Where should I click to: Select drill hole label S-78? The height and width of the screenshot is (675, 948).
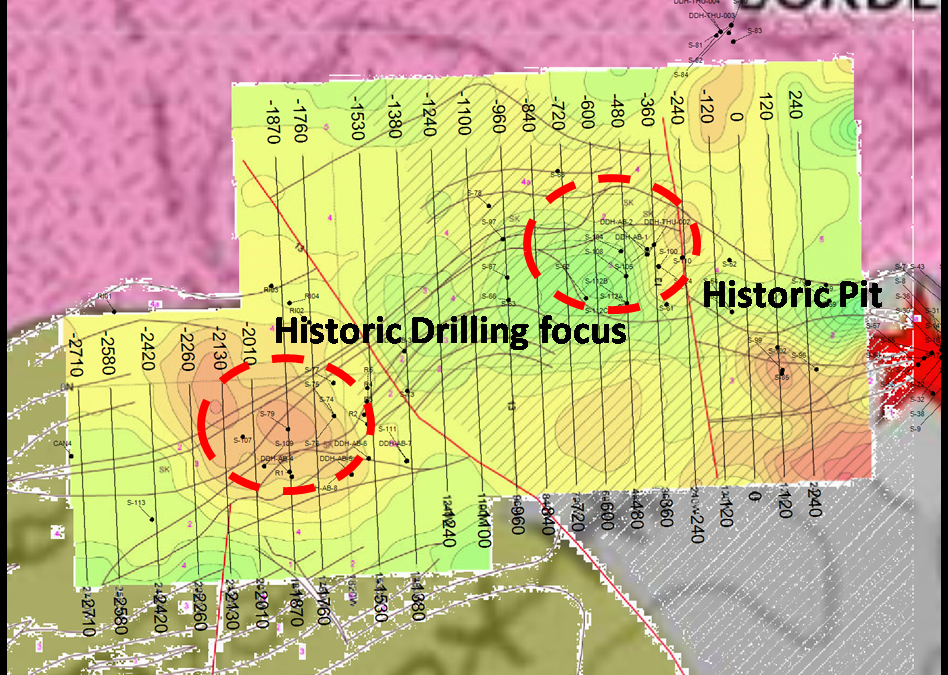click(475, 194)
